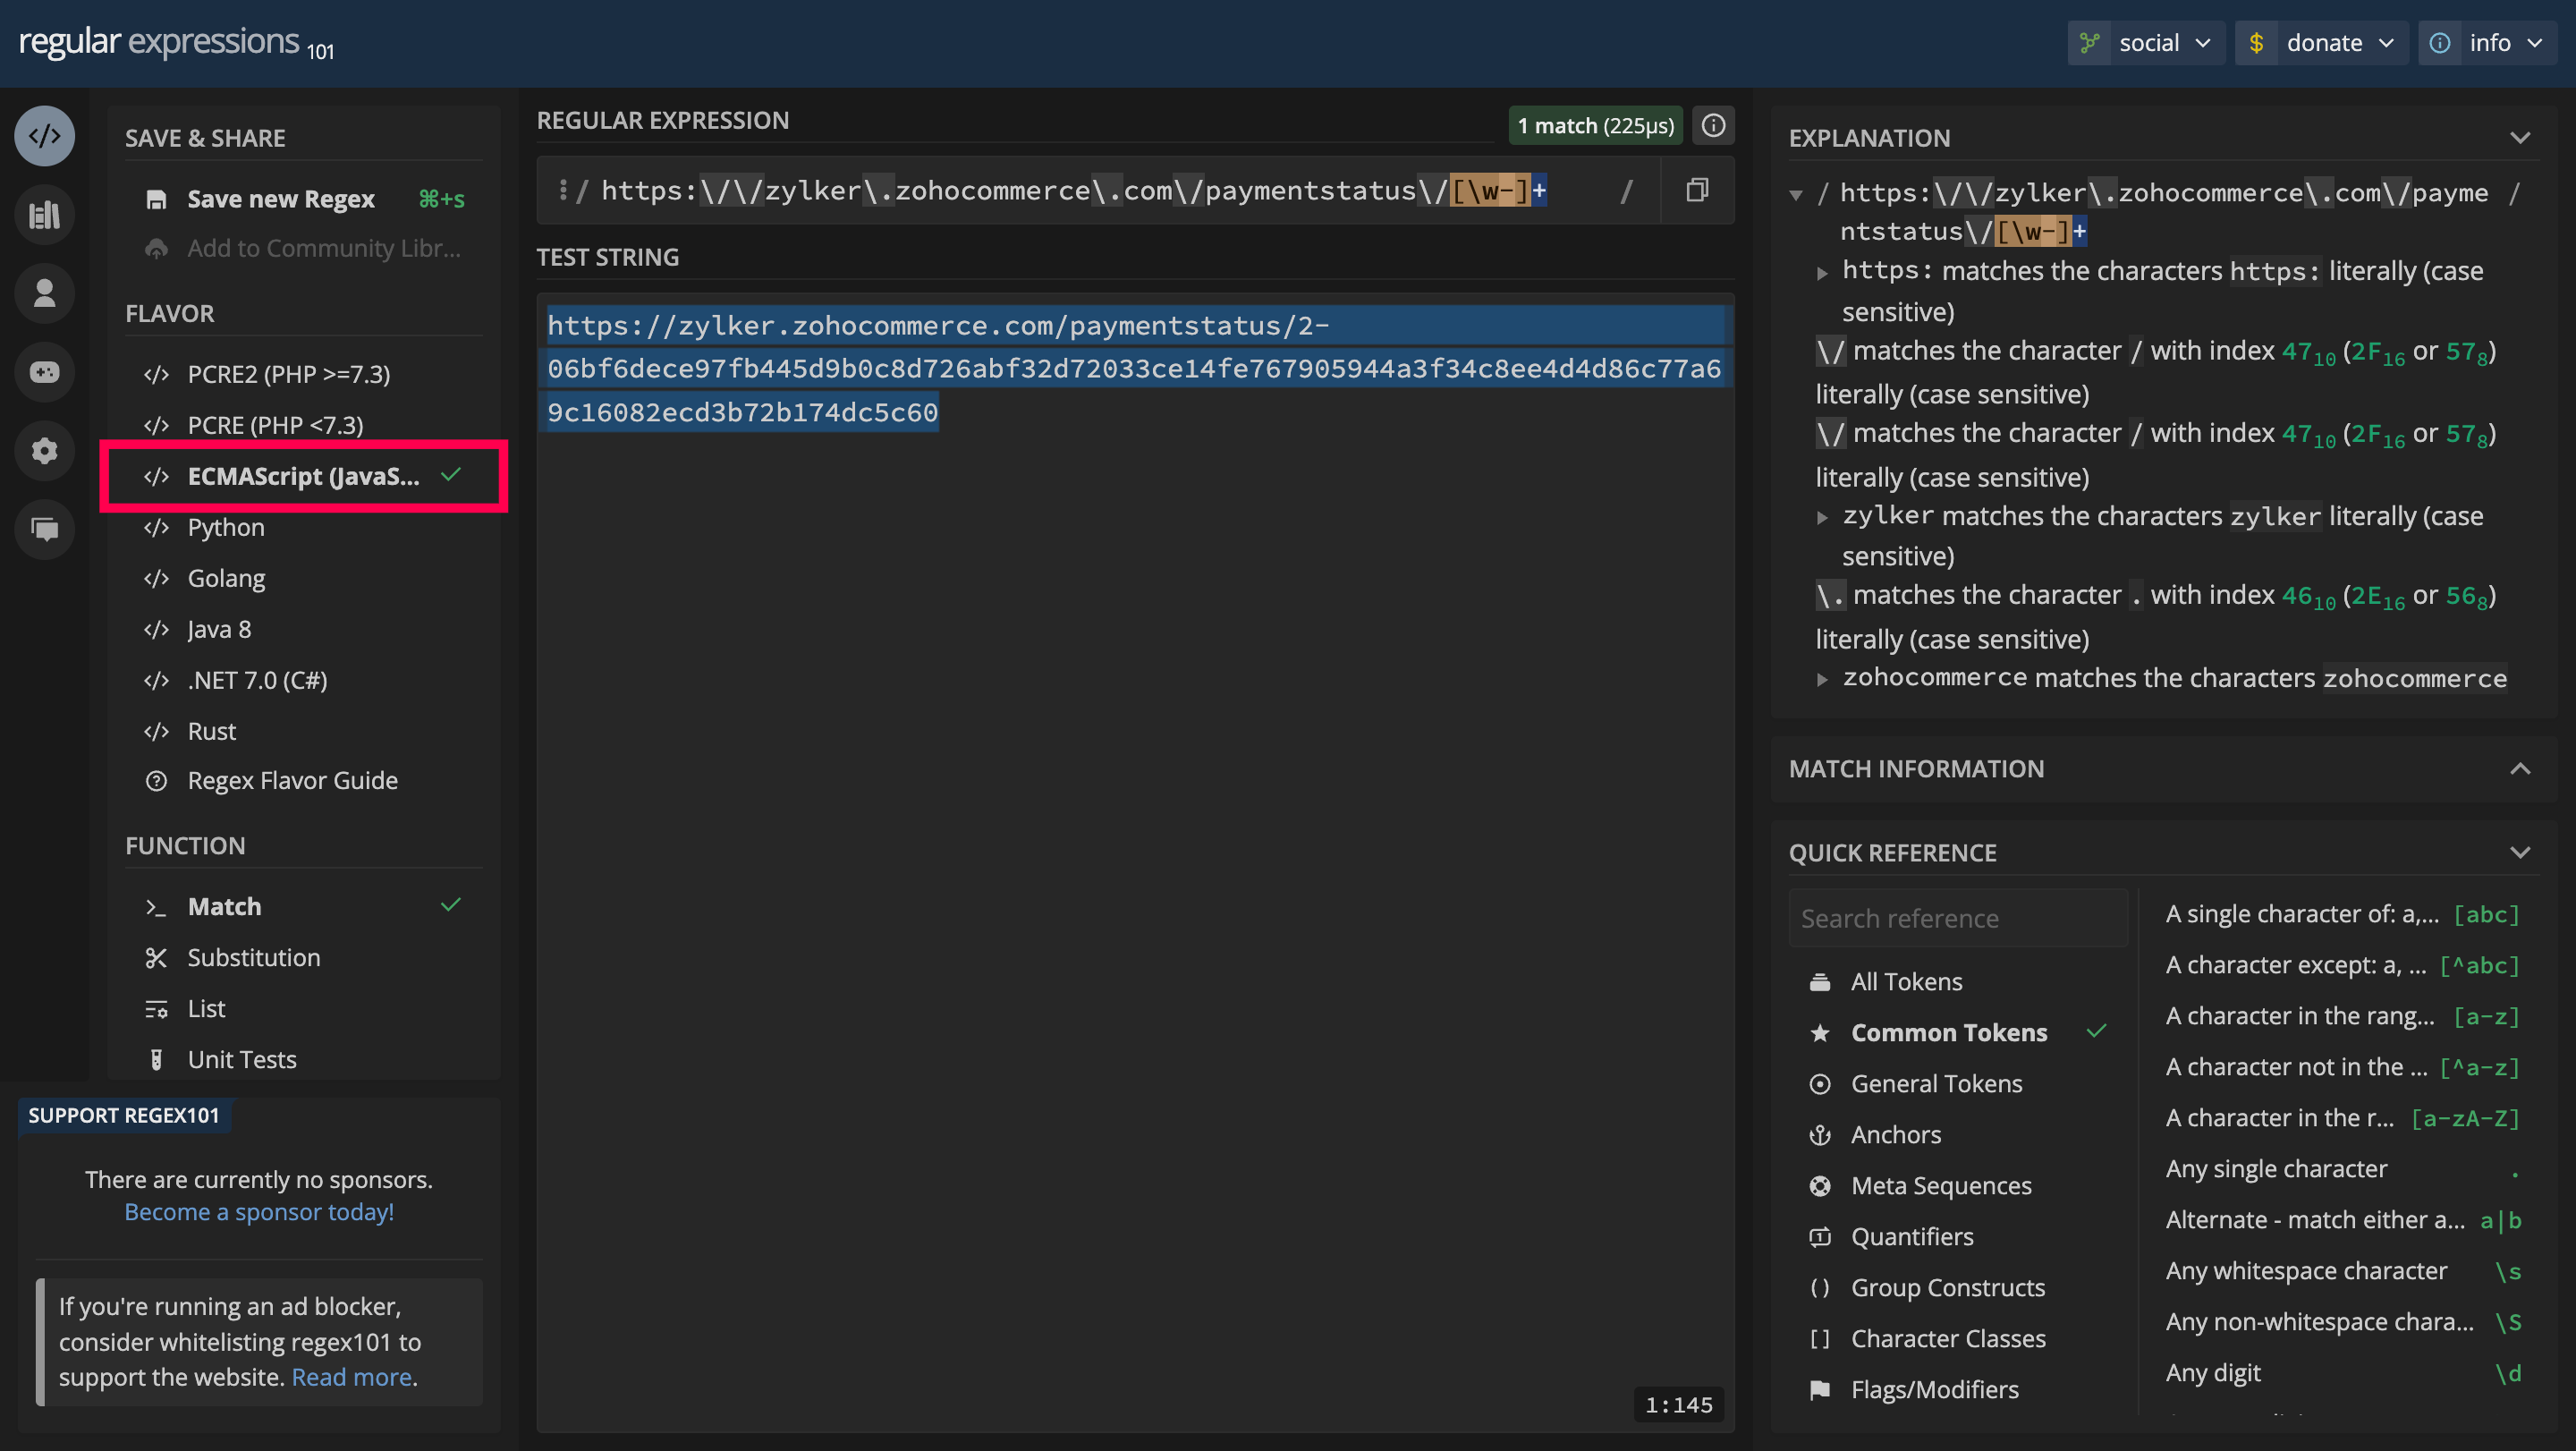The width and height of the screenshot is (2576, 1451).
Task: Follow Become a sponsor today link
Action: [x=259, y=1211]
